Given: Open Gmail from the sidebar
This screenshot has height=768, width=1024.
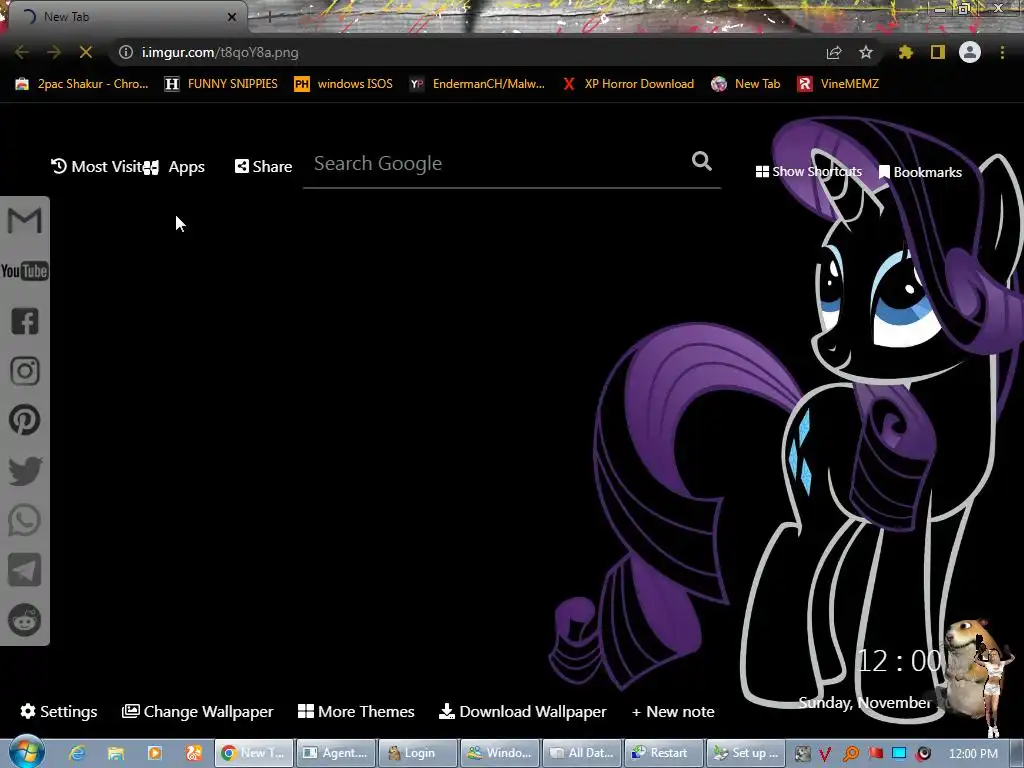Looking at the screenshot, I should coord(24,221).
